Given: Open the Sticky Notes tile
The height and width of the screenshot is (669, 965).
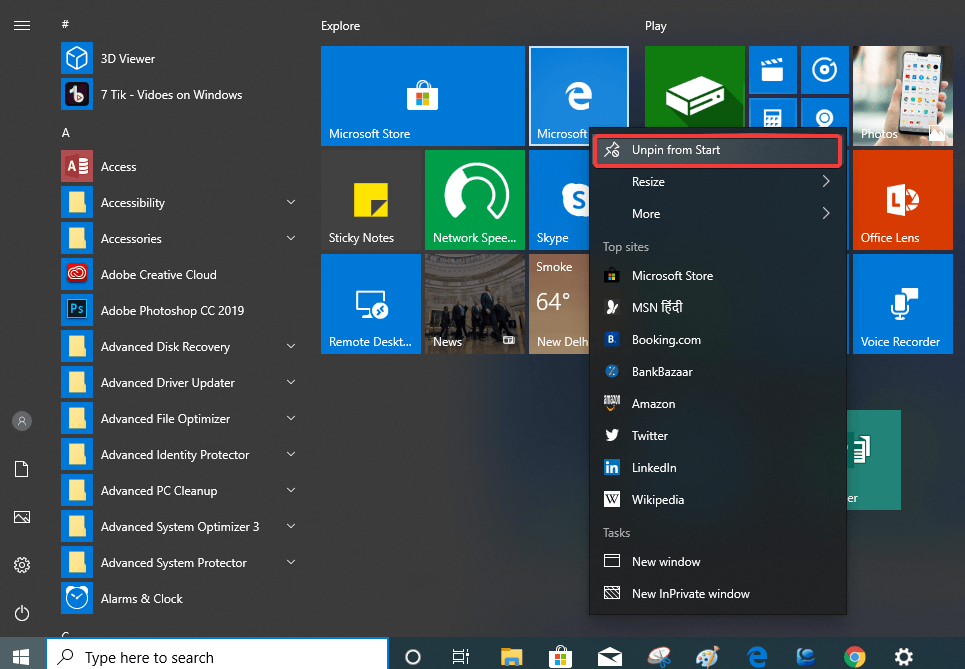Looking at the screenshot, I should (x=371, y=200).
